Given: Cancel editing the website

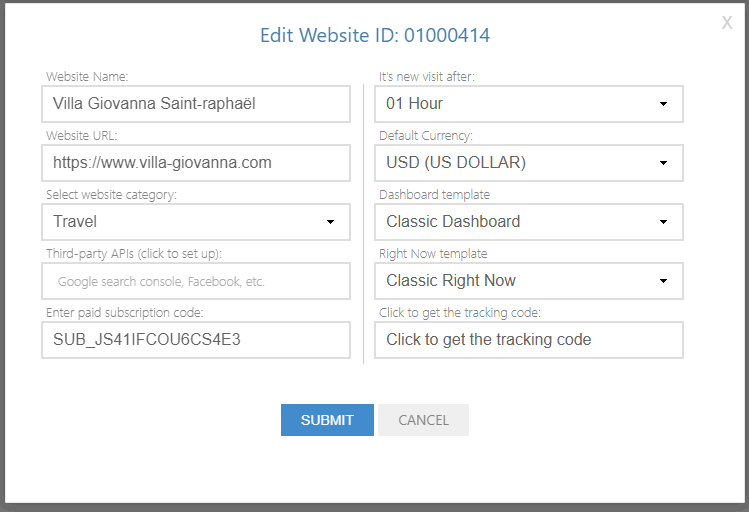Looking at the screenshot, I should coord(423,420).
